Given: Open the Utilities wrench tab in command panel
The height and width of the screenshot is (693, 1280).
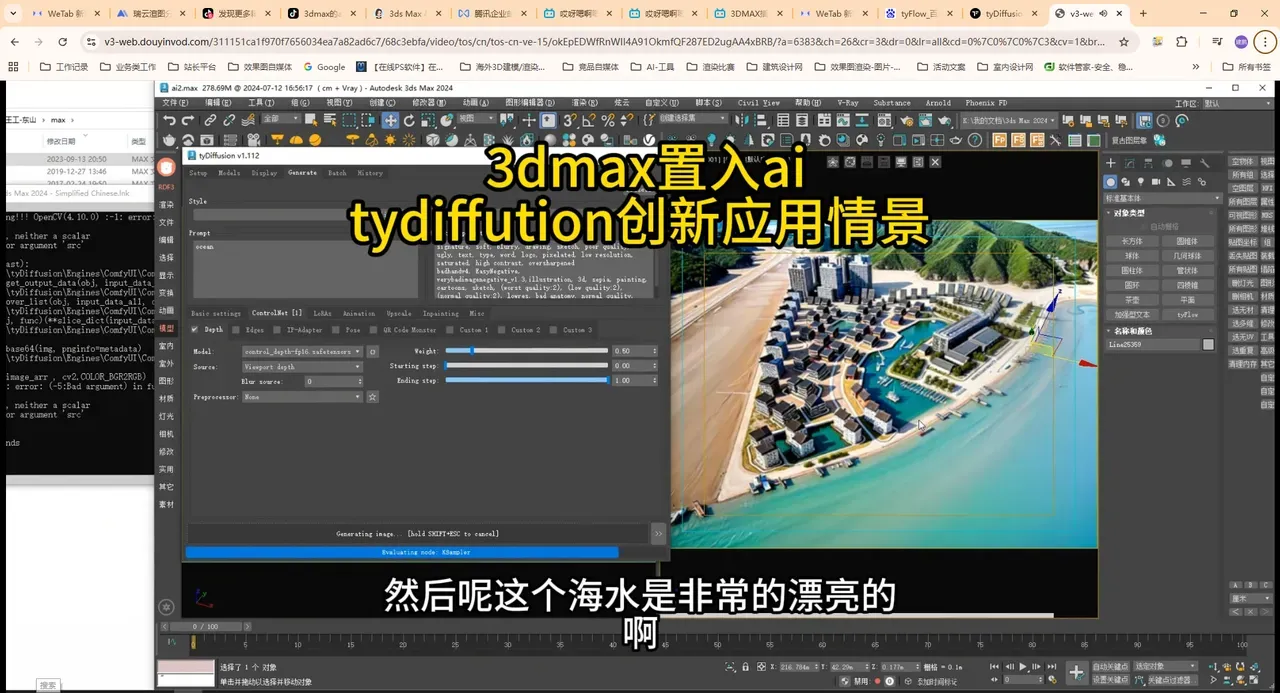Looking at the screenshot, I should coord(1205,162).
